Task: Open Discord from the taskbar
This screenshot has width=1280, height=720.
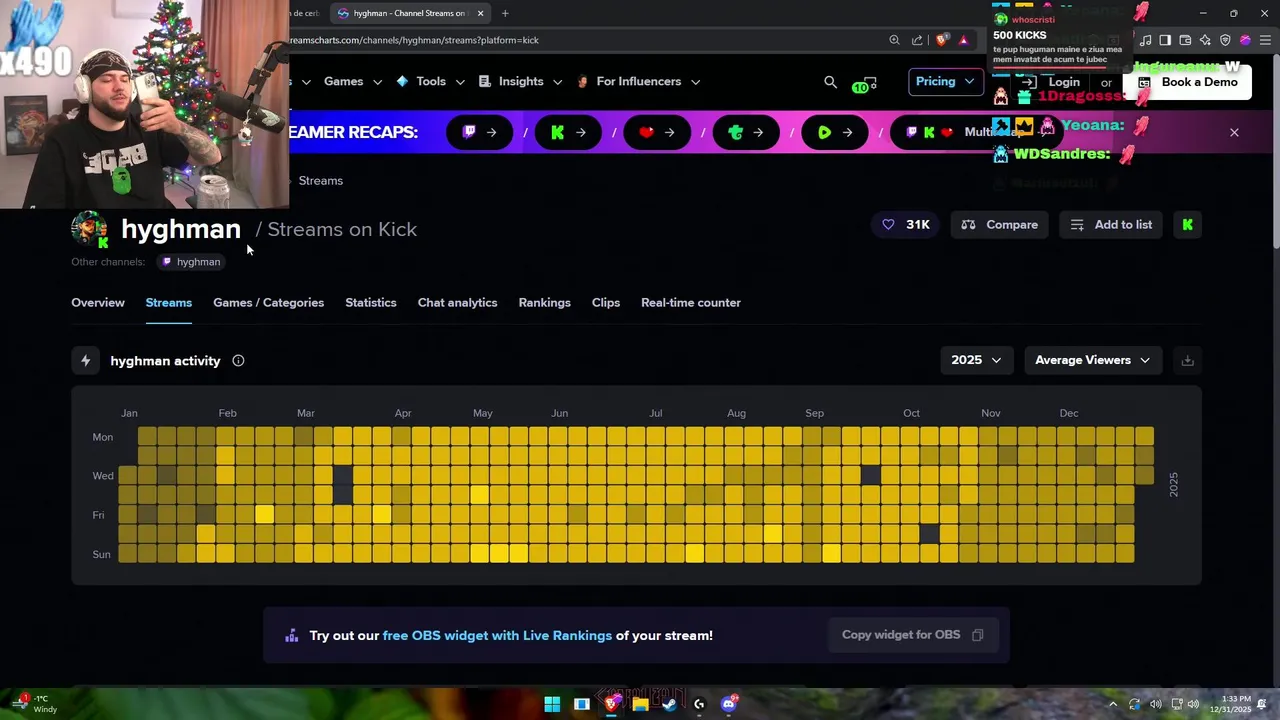Action: [729, 704]
